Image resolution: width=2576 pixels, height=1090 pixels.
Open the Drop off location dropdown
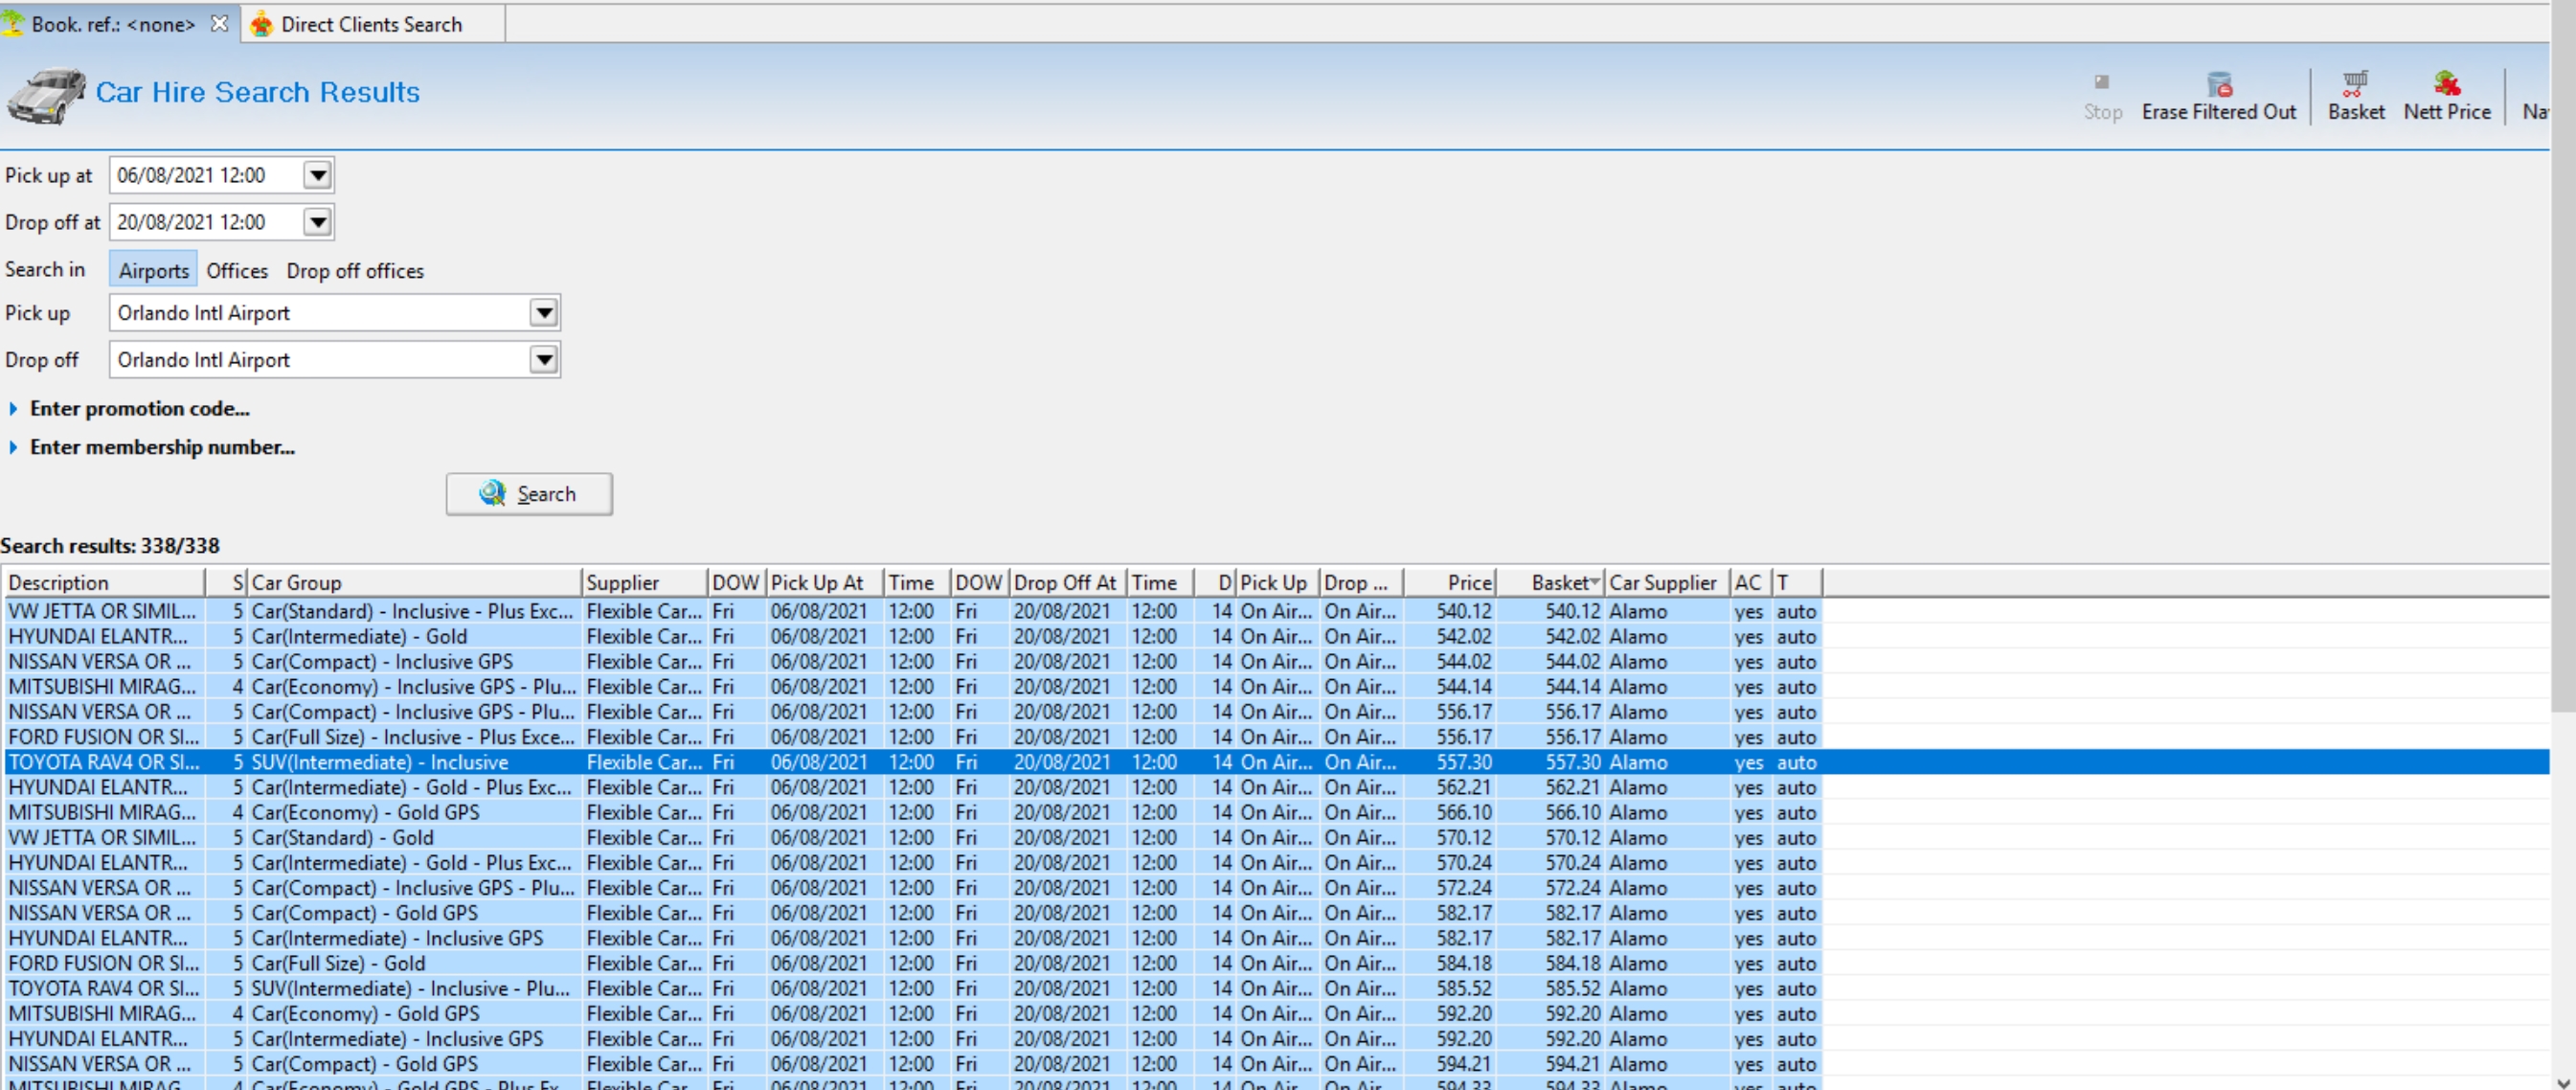pos(543,360)
